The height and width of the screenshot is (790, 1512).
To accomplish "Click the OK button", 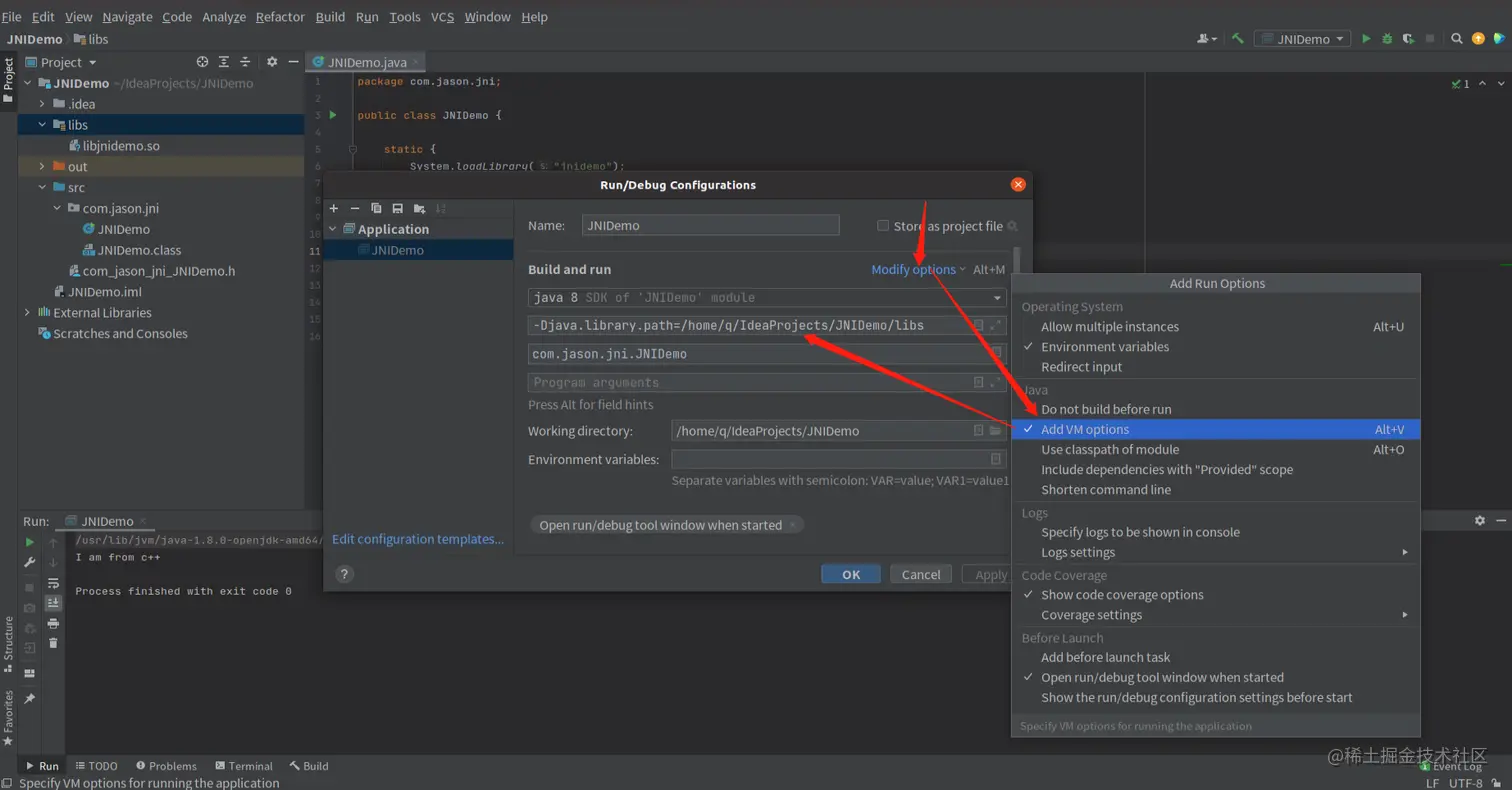I will coord(851,574).
